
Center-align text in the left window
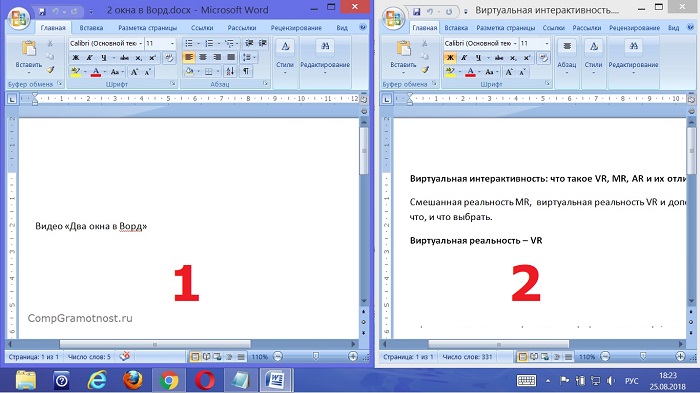point(203,57)
